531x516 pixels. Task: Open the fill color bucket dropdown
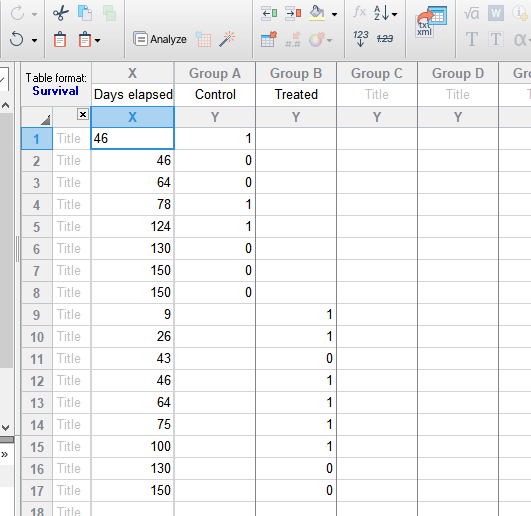(335, 14)
